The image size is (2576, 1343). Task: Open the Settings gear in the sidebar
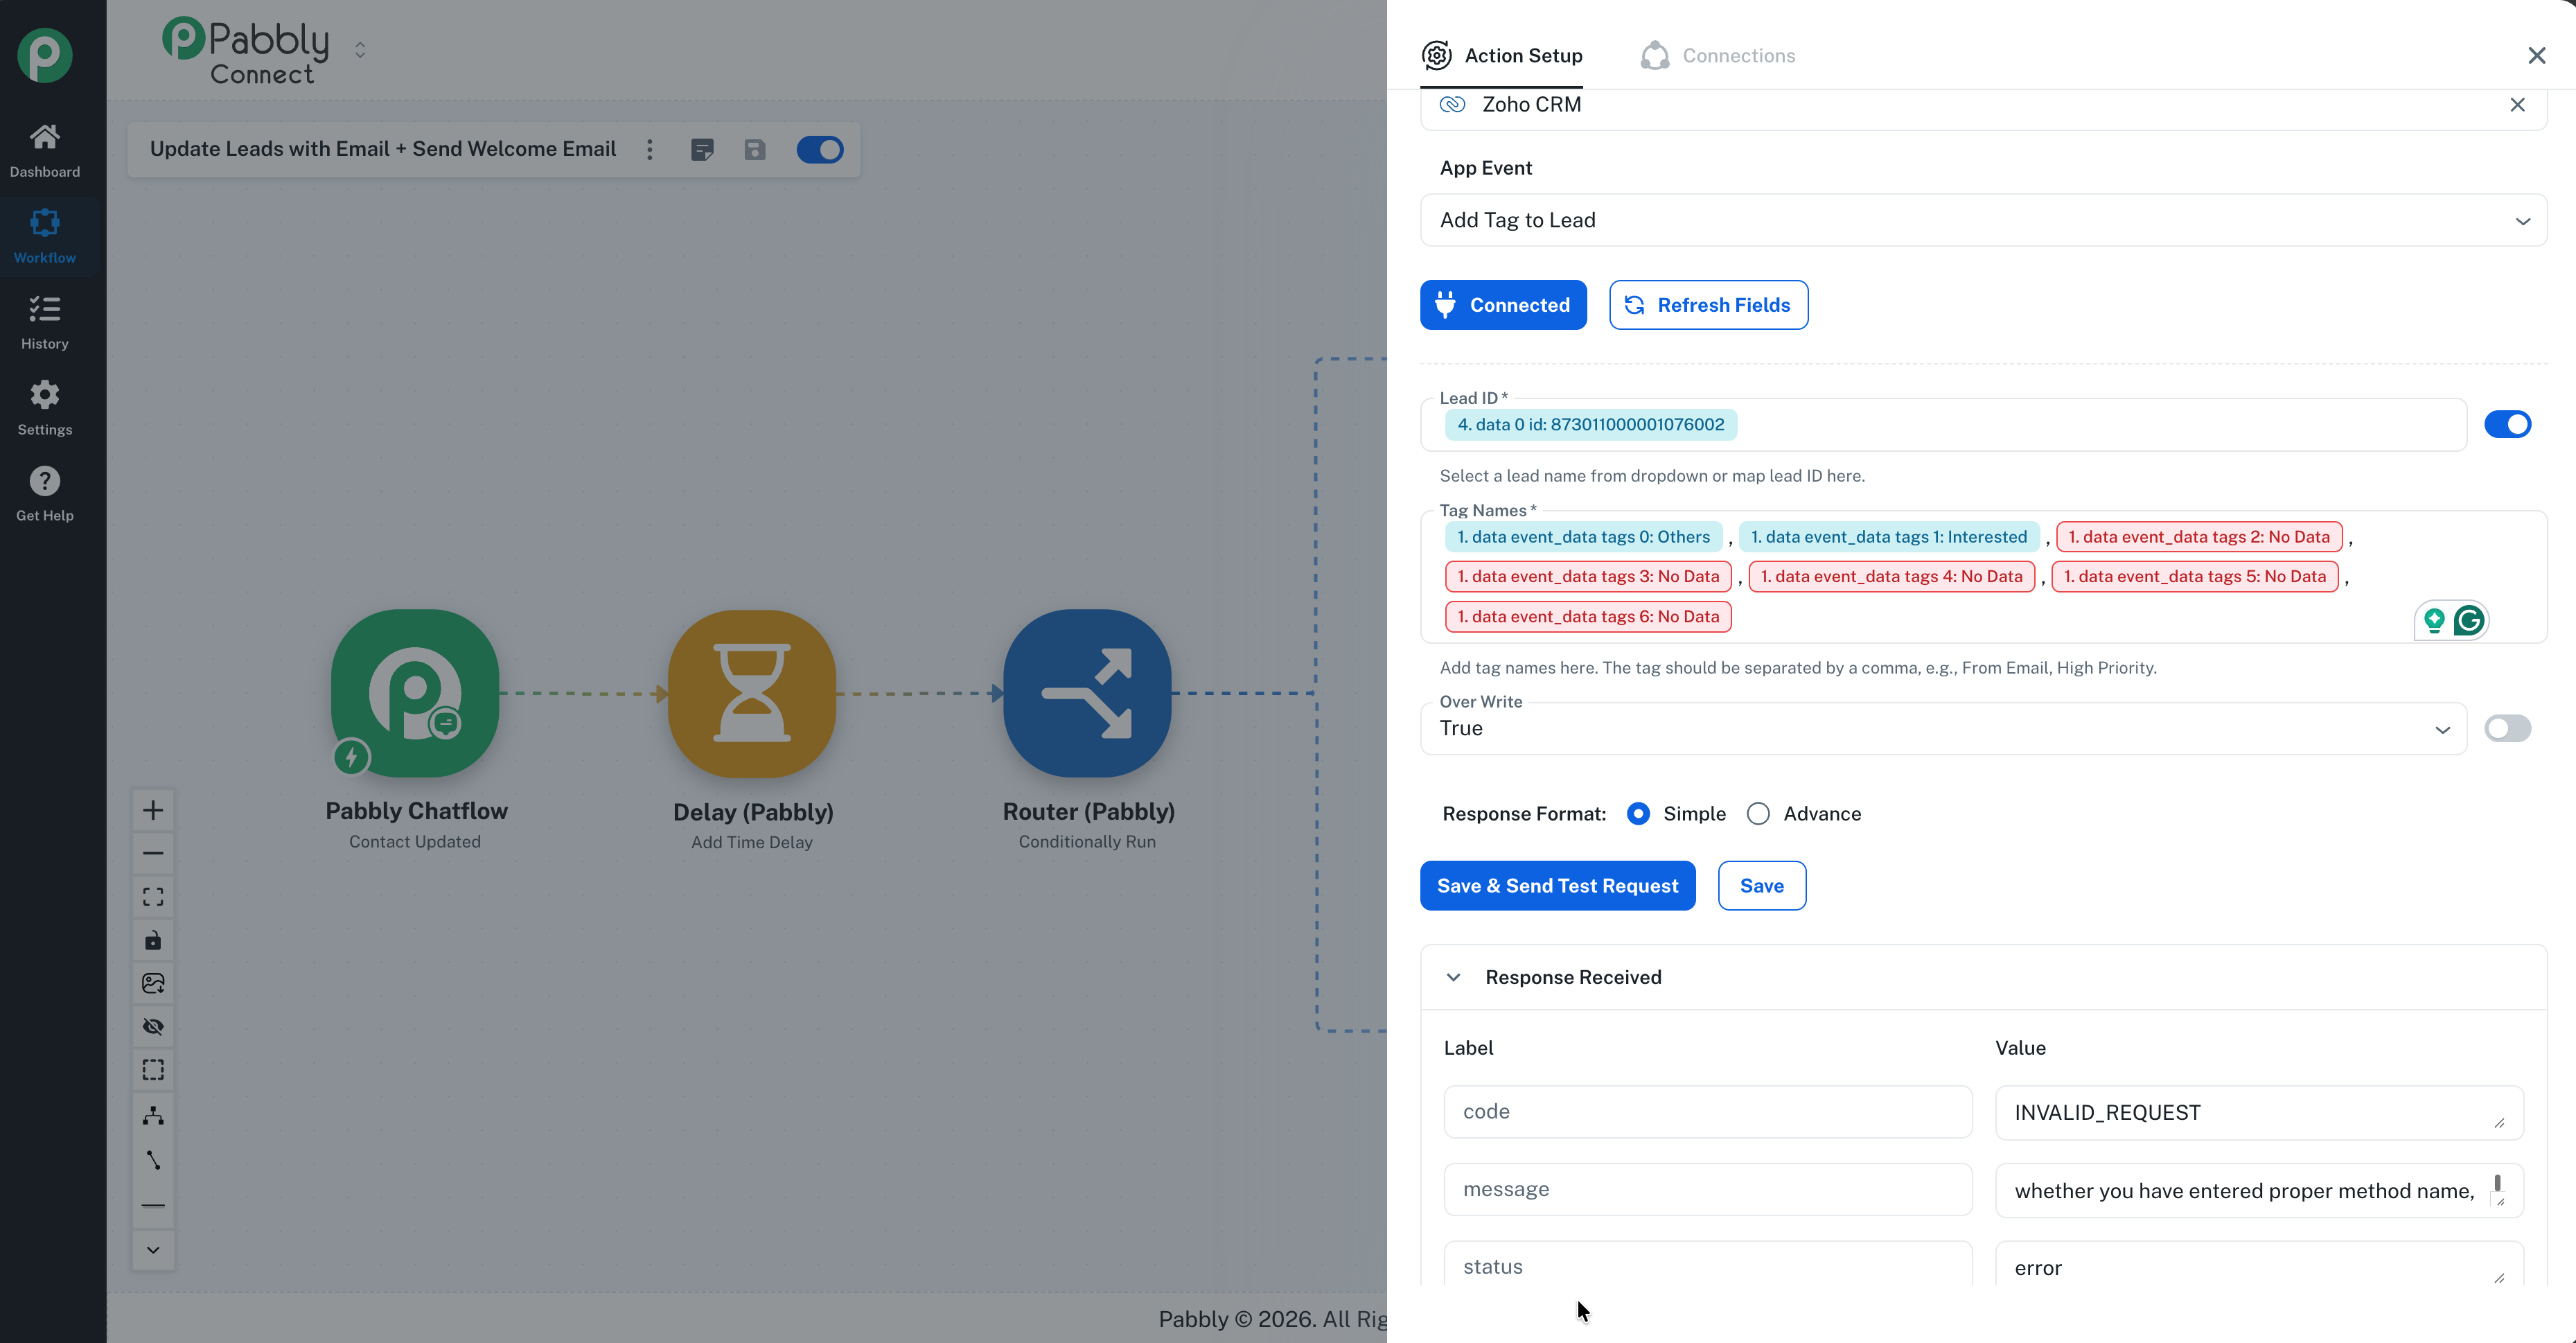point(44,407)
